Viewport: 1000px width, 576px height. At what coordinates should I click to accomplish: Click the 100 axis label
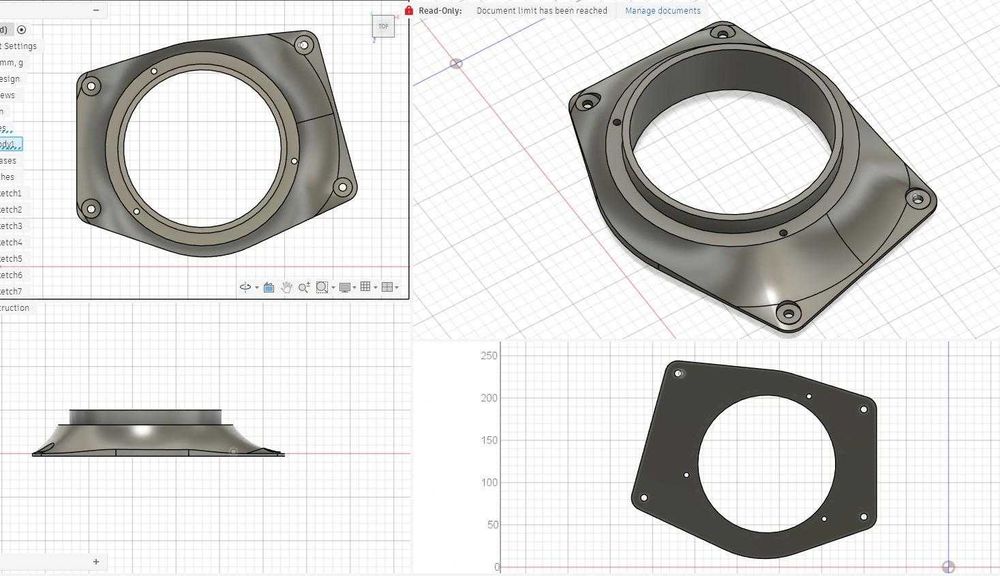[489, 483]
